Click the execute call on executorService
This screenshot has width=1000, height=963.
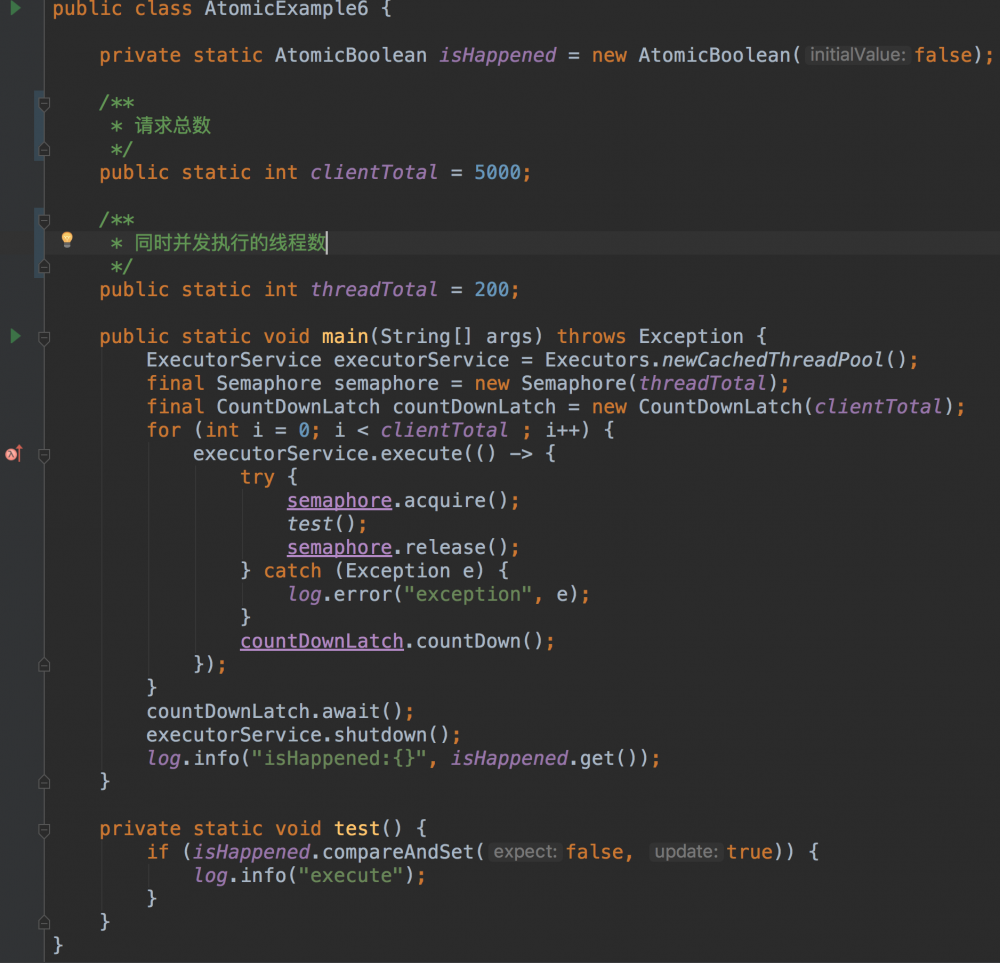pos(421,453)
